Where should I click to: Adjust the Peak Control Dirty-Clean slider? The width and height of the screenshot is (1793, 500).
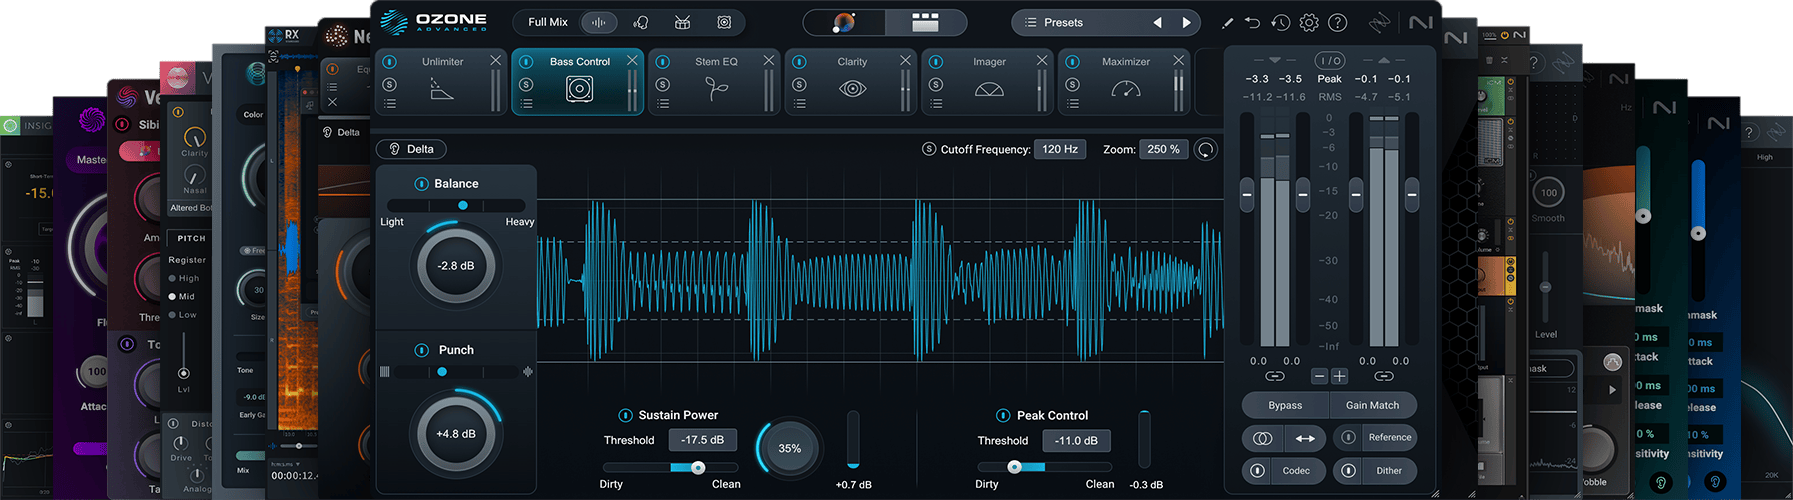pos(1014,467)
